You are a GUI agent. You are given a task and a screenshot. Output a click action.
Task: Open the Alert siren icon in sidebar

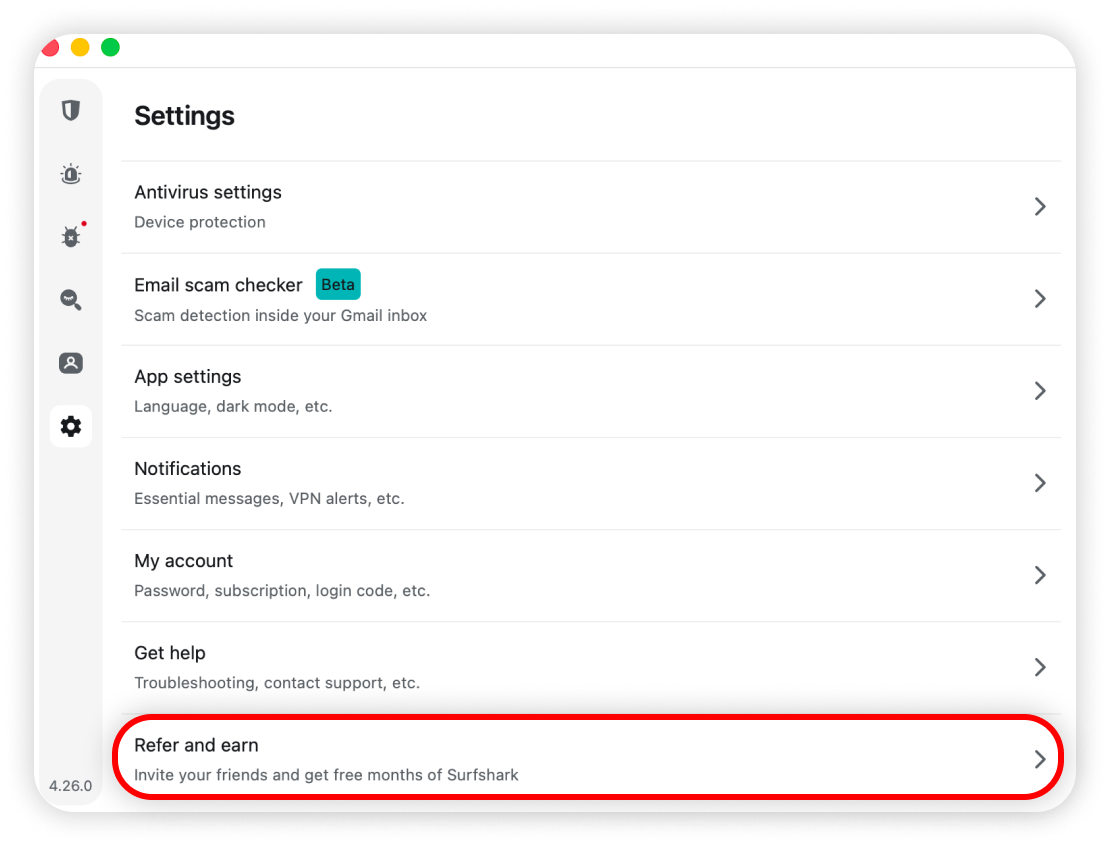point(70,174)
